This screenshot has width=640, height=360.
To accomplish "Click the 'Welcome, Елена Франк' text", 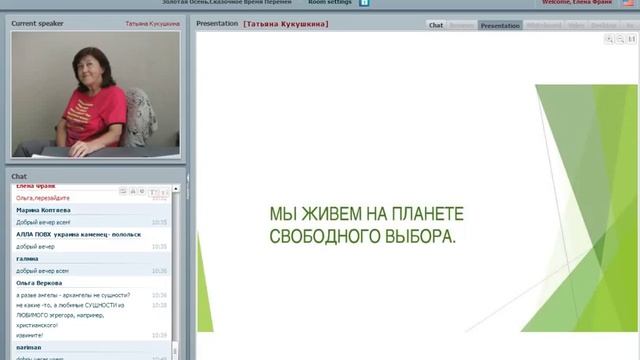I will pos(577,2).
